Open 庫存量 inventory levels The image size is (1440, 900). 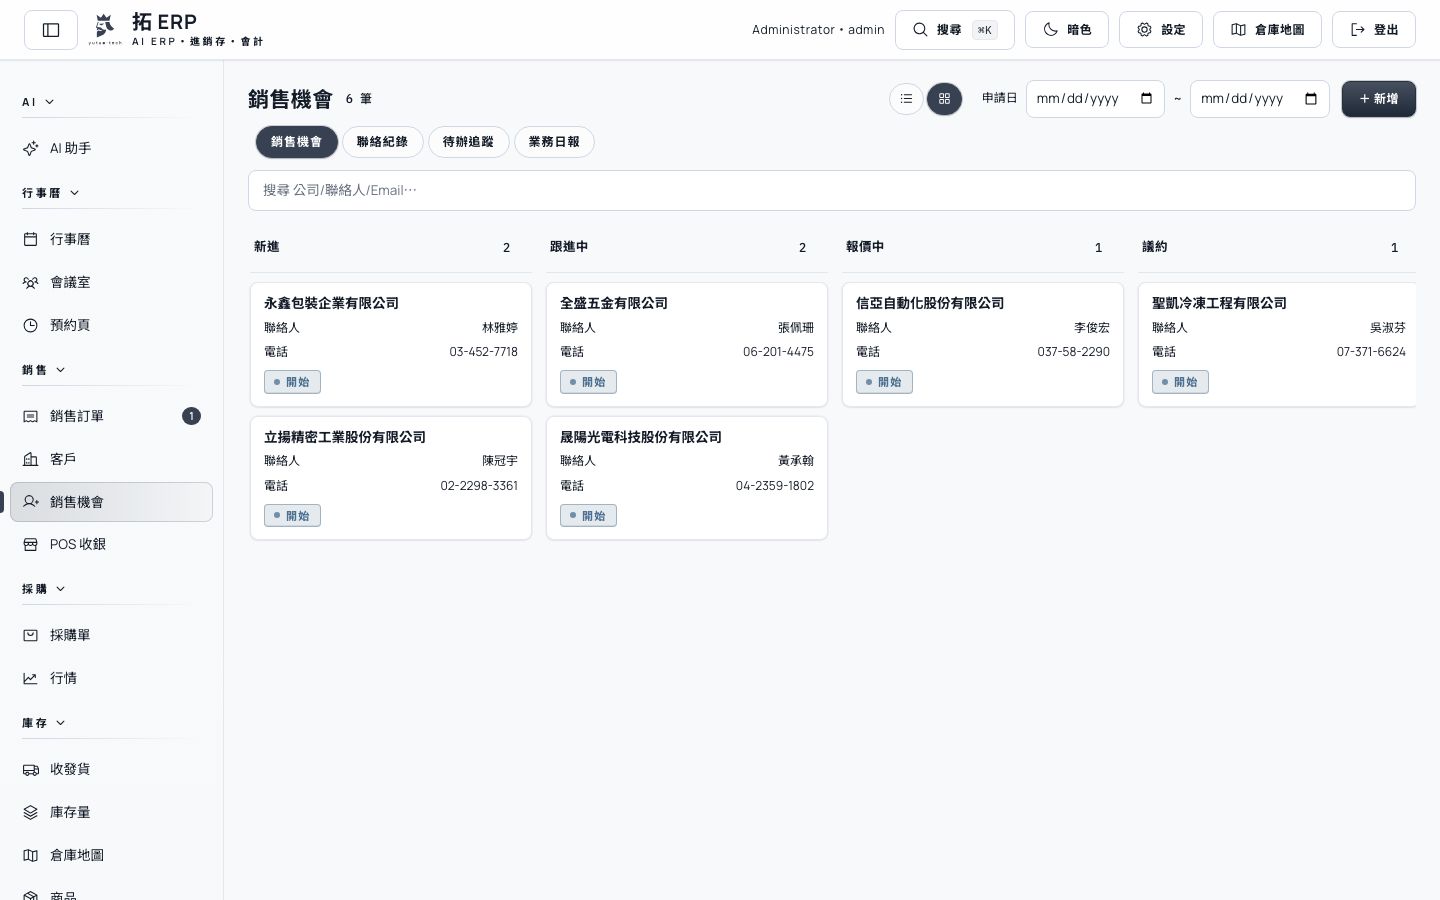111,812
